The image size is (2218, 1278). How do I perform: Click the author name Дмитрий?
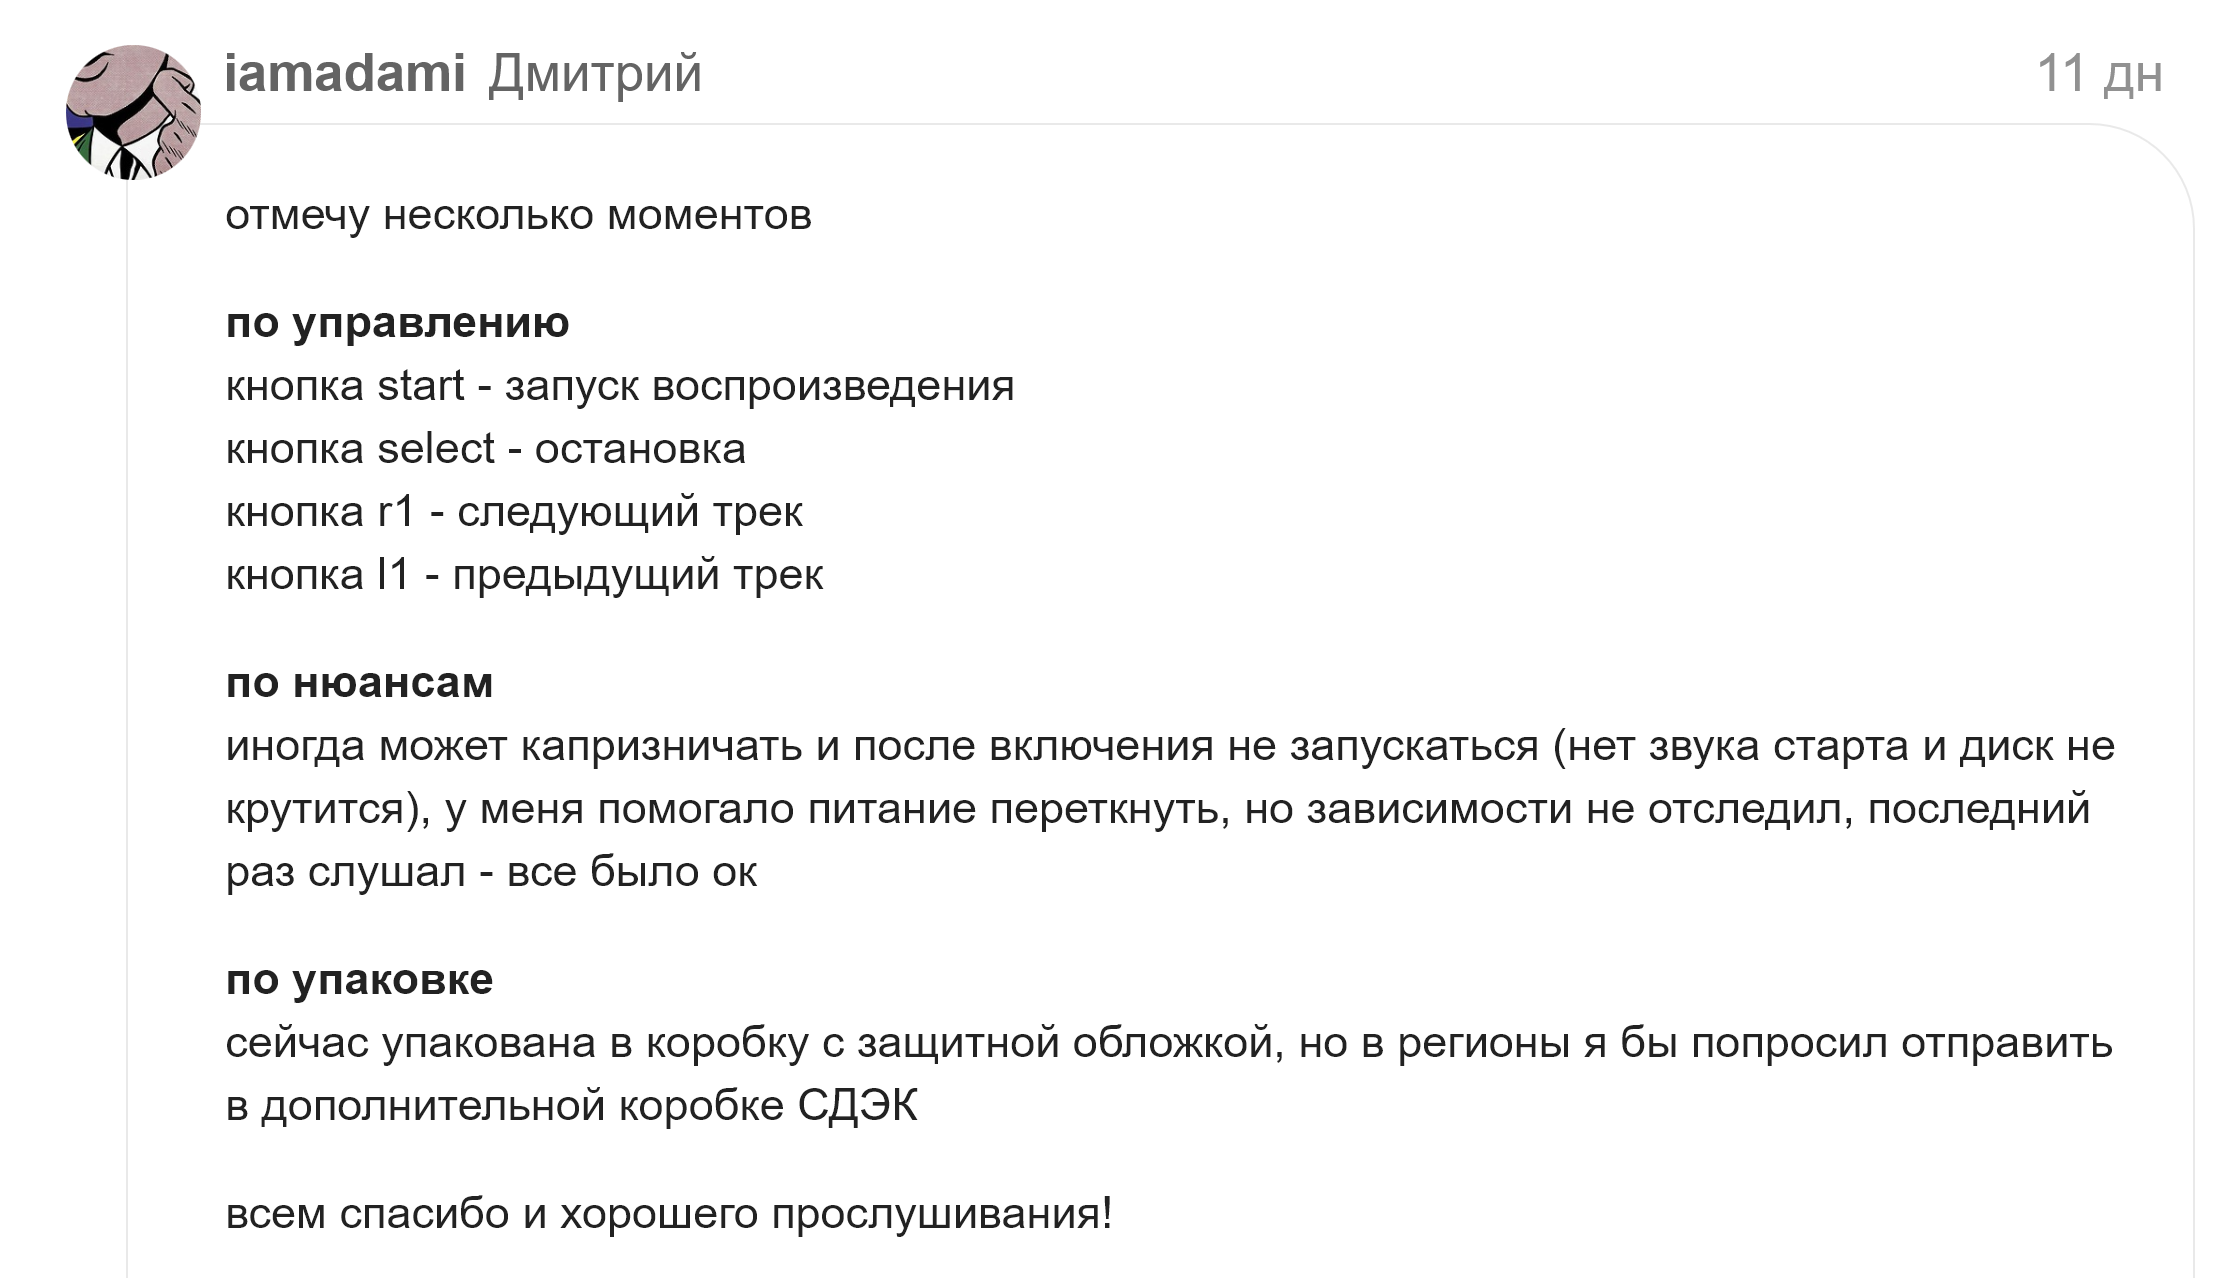[595, 74]
